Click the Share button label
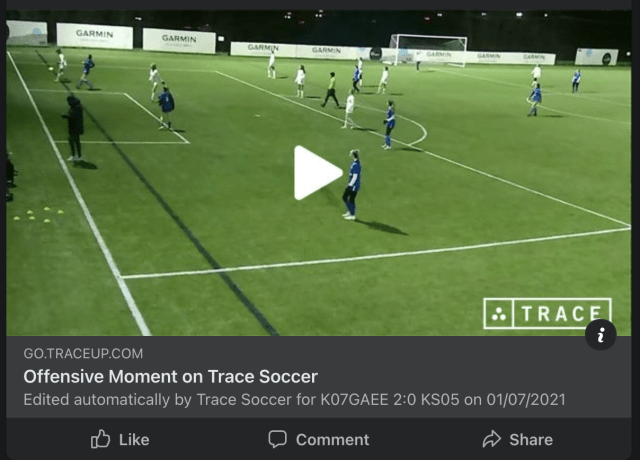 point(531,440)
